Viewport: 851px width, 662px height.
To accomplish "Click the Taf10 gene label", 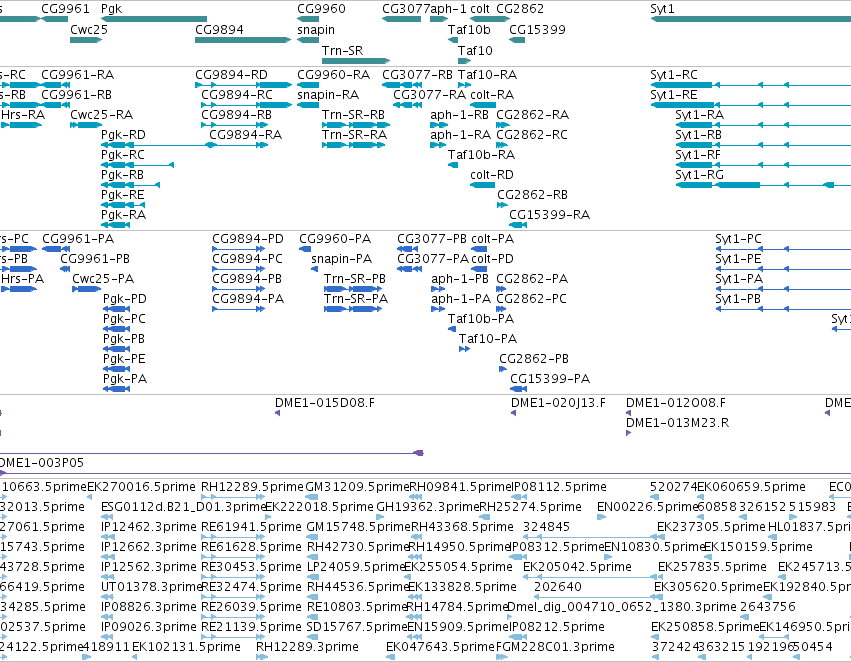I will pyautogui.click(x=475, y=51).
